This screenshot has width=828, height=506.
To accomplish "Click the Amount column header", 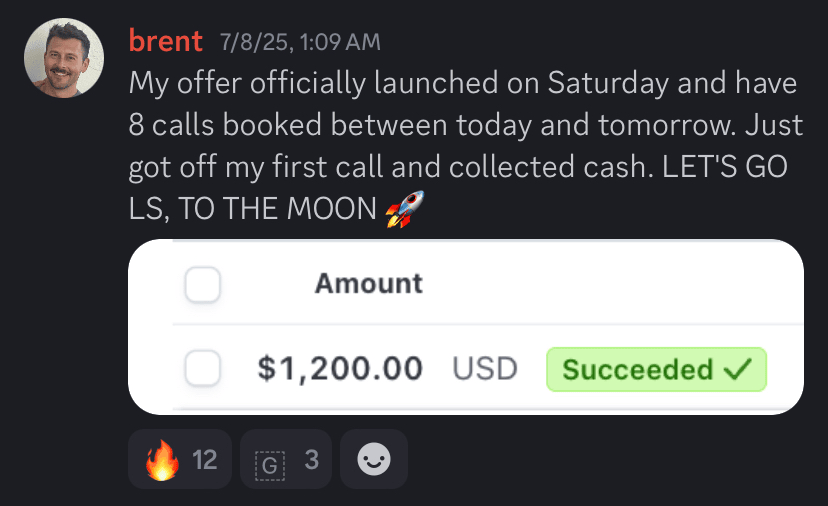I will pyautogui.click(x=369, y=284).
